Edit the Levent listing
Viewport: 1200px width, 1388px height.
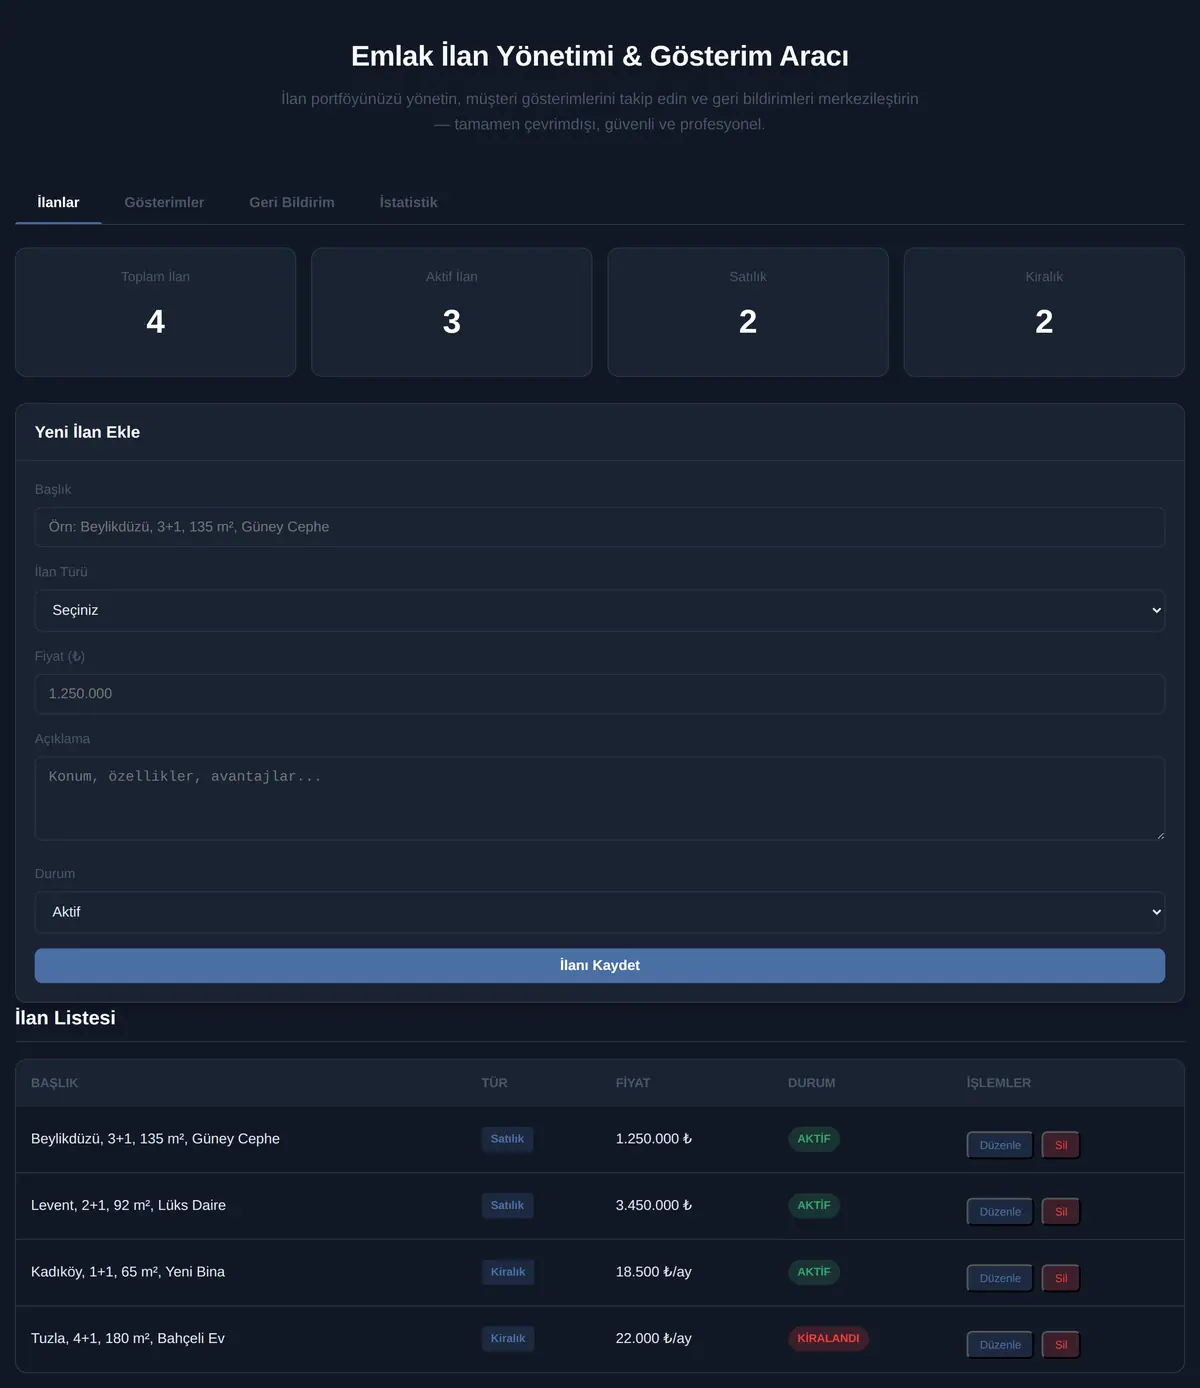1000,1212
